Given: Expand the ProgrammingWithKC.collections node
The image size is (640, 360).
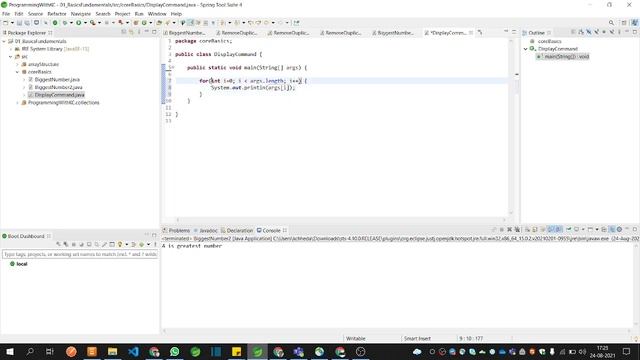Looking at the screenshot, I should click(x=18, y=103).
